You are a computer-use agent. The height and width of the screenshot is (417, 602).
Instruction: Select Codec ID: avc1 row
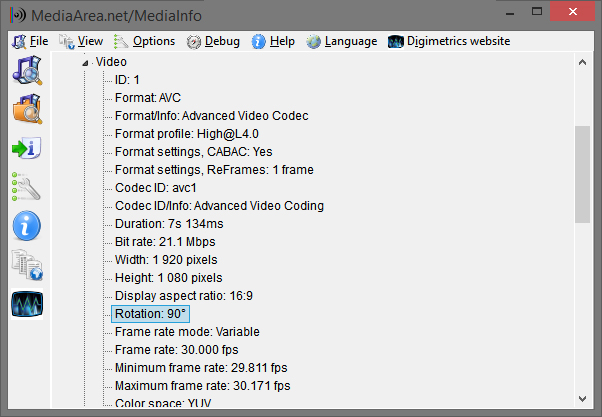tap(155, 188)
